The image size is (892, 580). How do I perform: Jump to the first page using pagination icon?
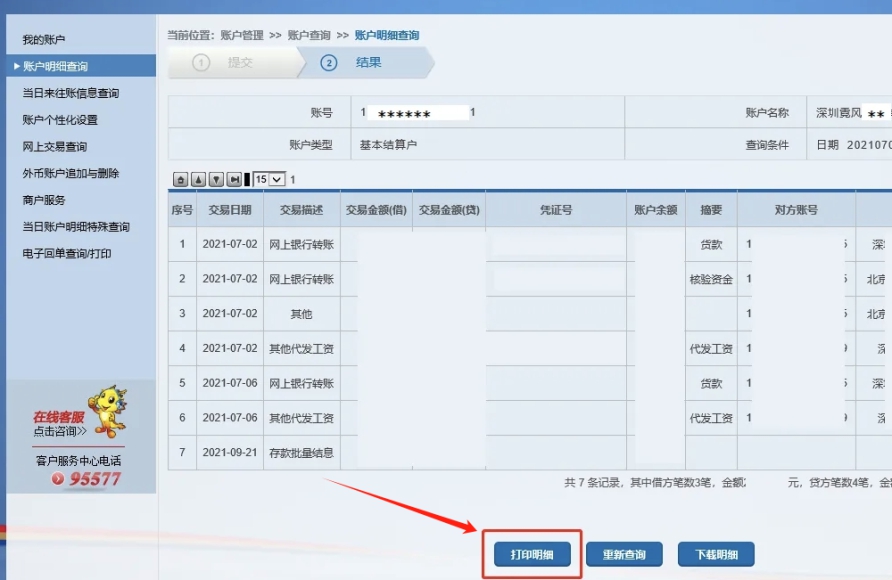click(180, 179)
